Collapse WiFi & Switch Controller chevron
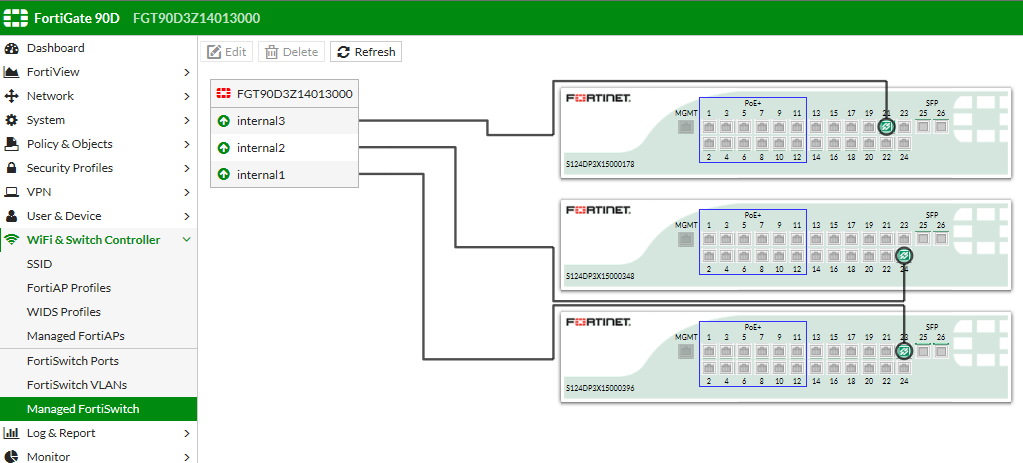Image resolution: width=1023 pixels, height=463 pixels. (187, 240)
